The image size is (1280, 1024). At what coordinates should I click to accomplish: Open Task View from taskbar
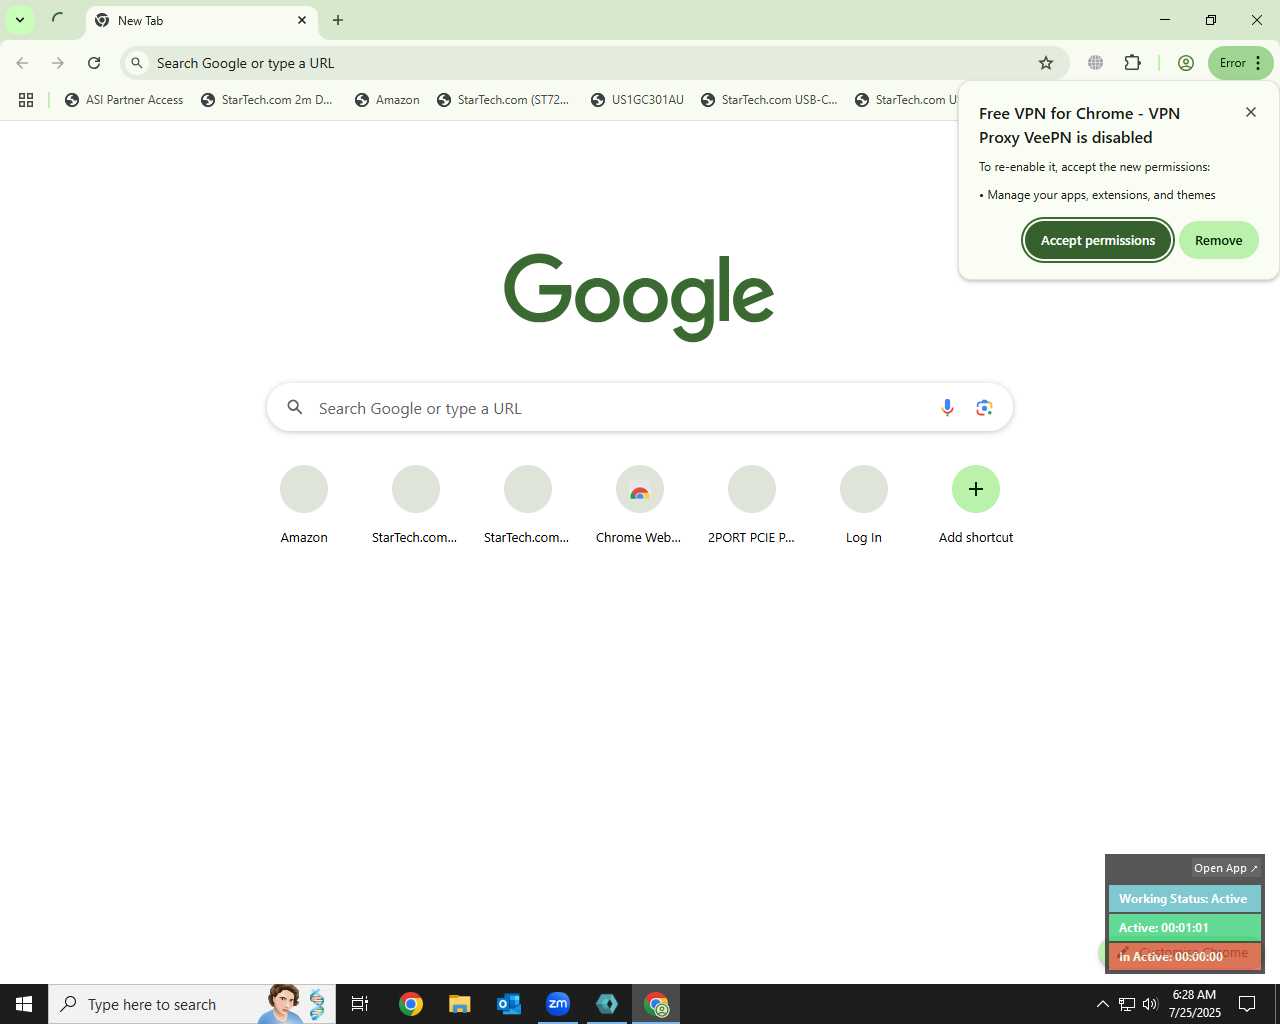coord(360,1004)
